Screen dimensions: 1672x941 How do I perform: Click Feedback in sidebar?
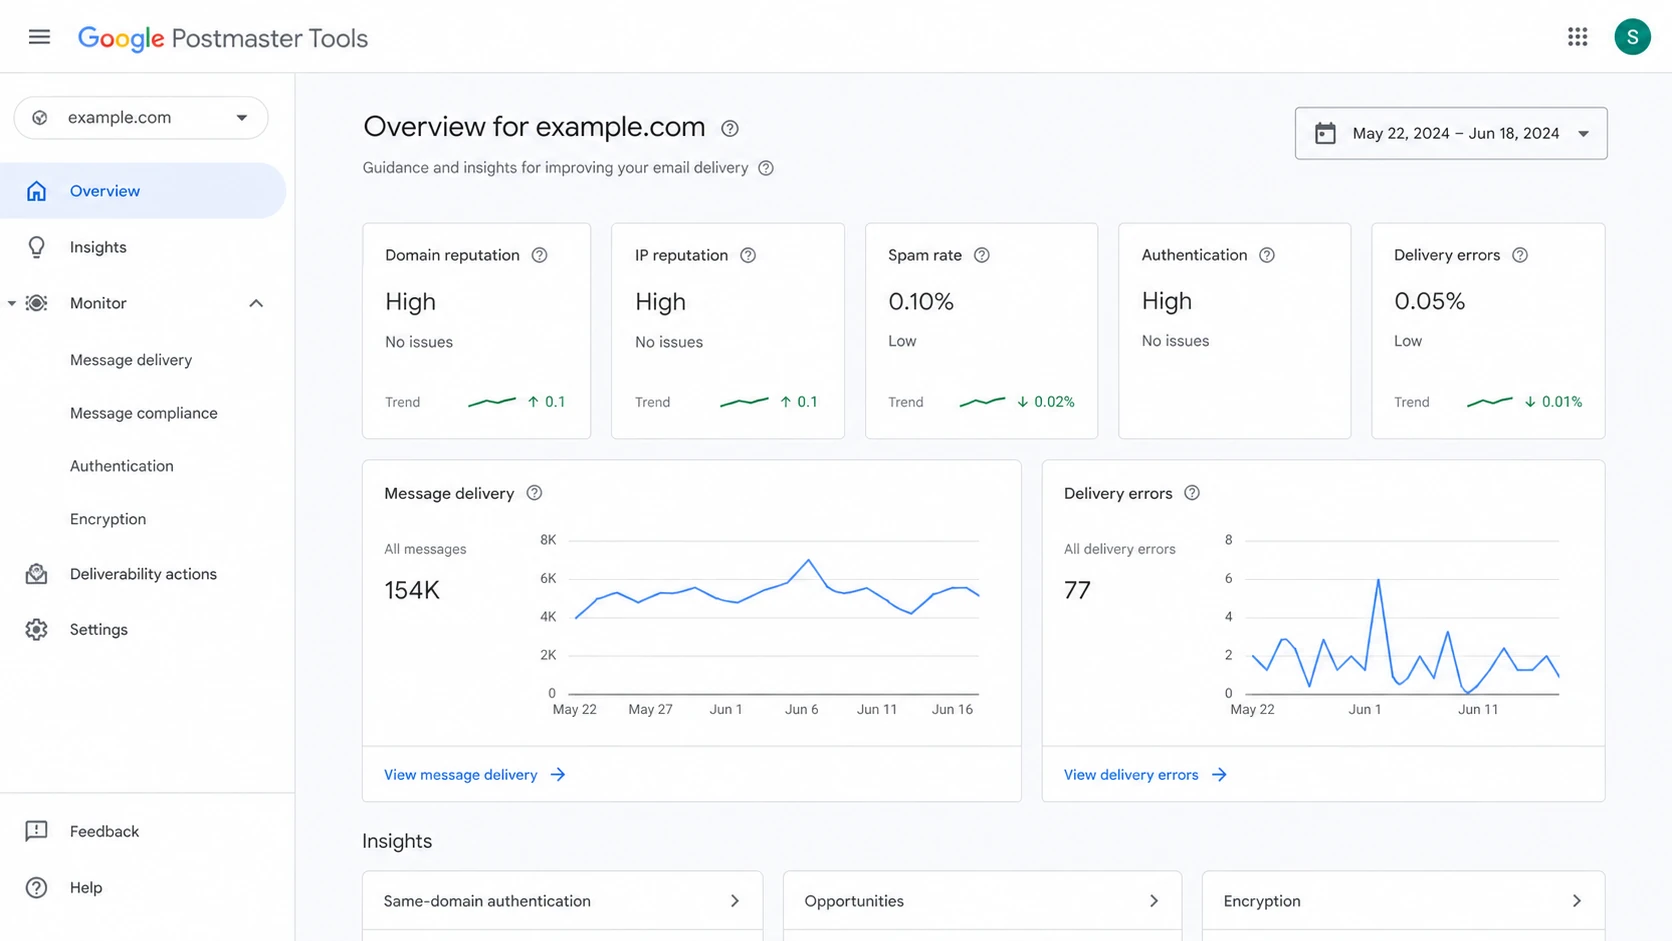pos(104,831)
